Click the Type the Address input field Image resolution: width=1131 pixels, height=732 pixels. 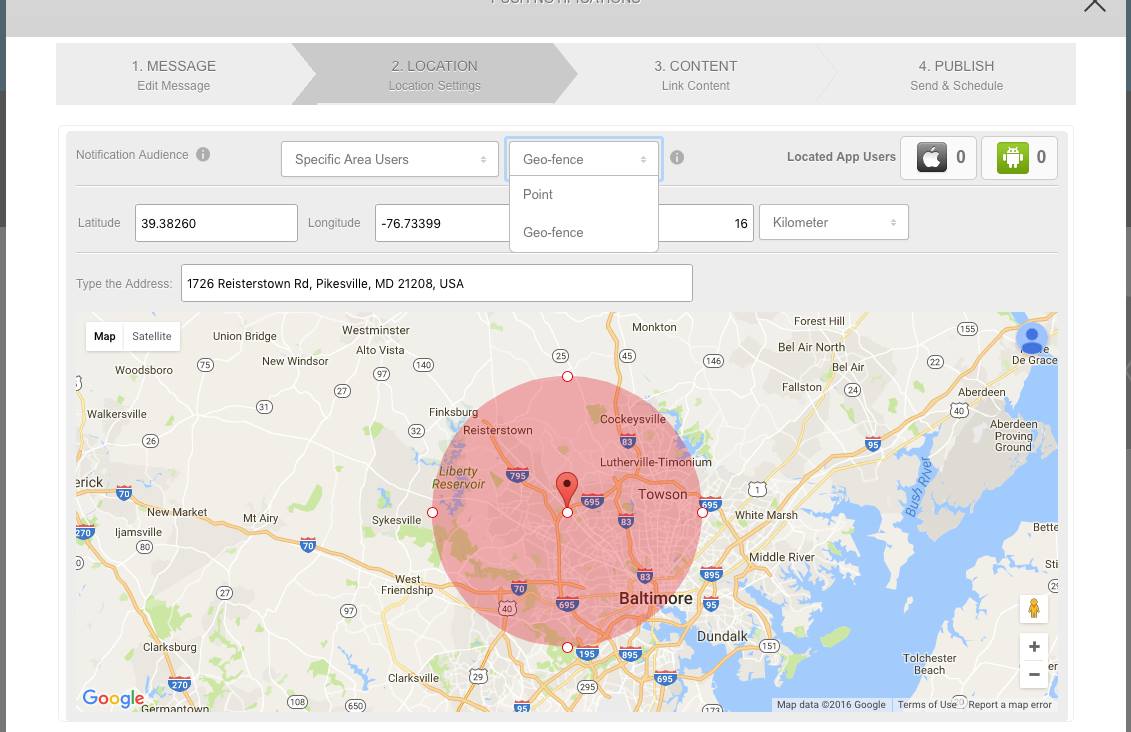click(x=436, y=283)
